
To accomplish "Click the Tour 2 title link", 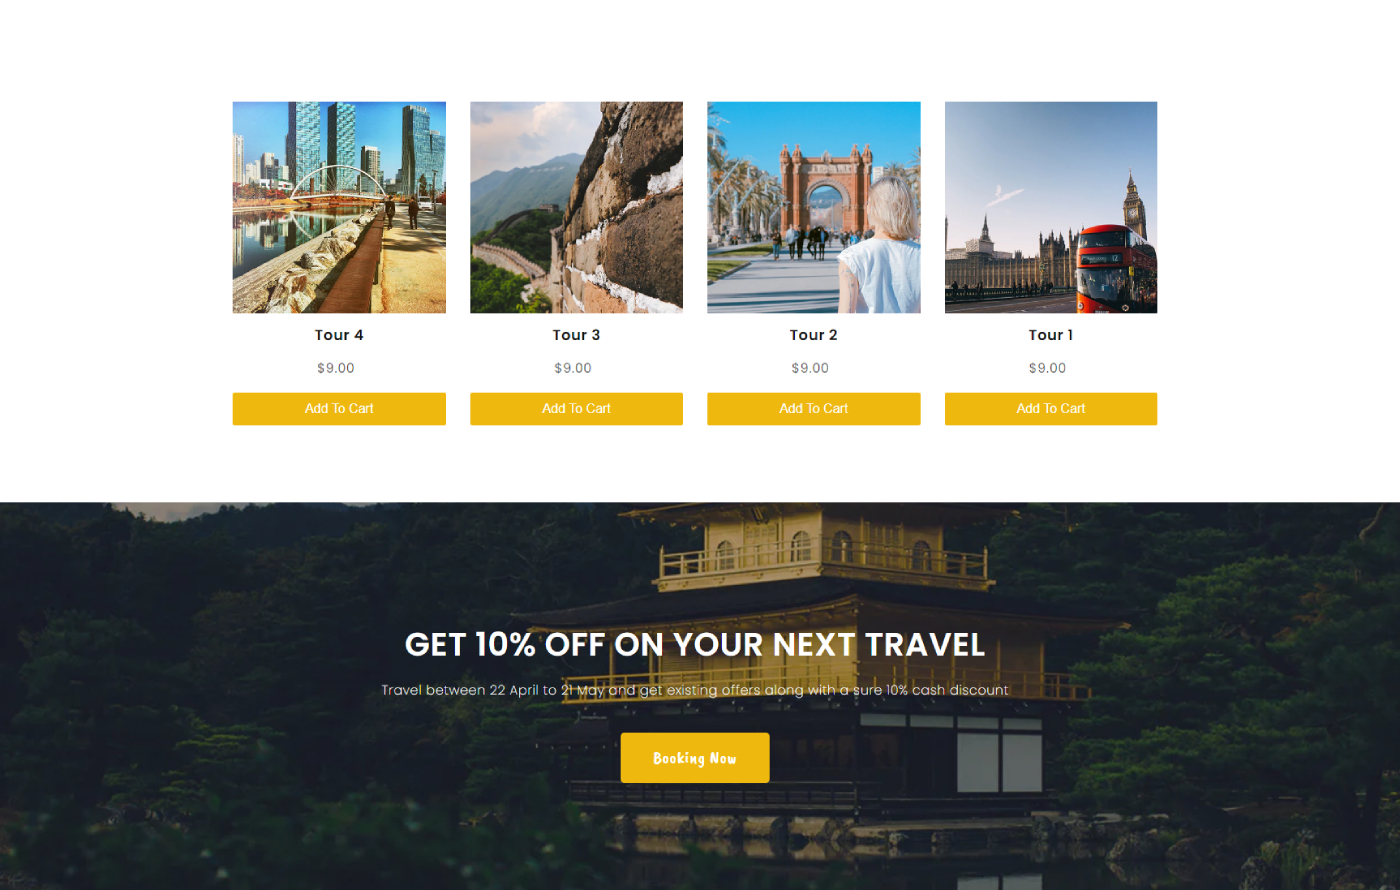I will 814,335.
